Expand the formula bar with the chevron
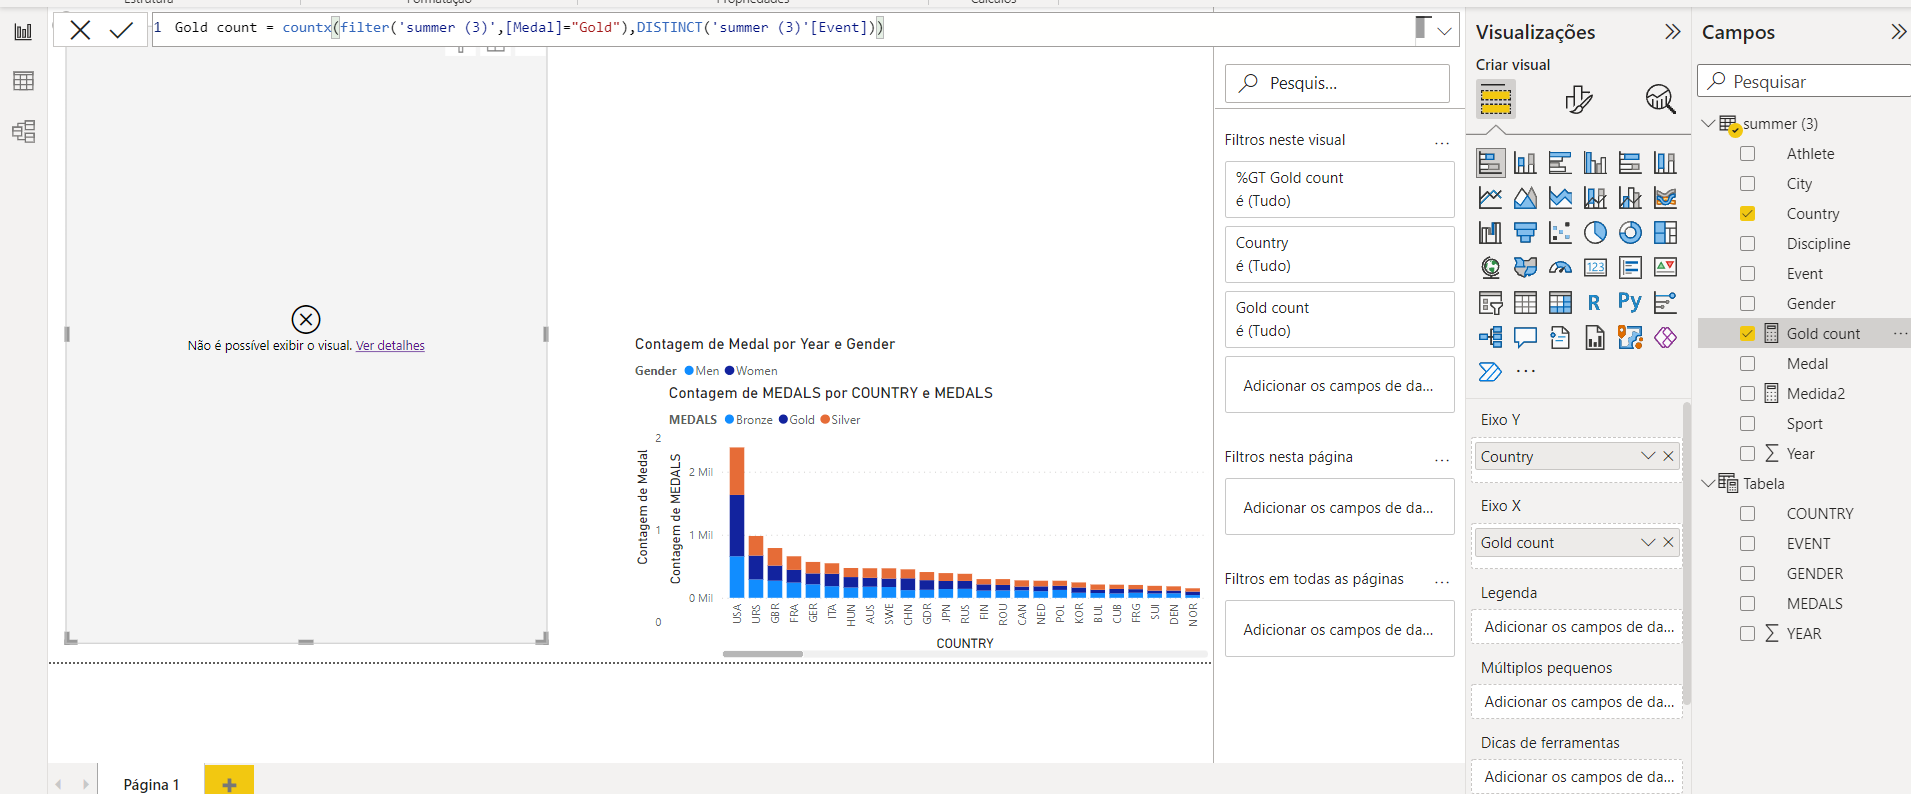The width and height of the screenshot is (1911, 794). (x=1444, y=31)
